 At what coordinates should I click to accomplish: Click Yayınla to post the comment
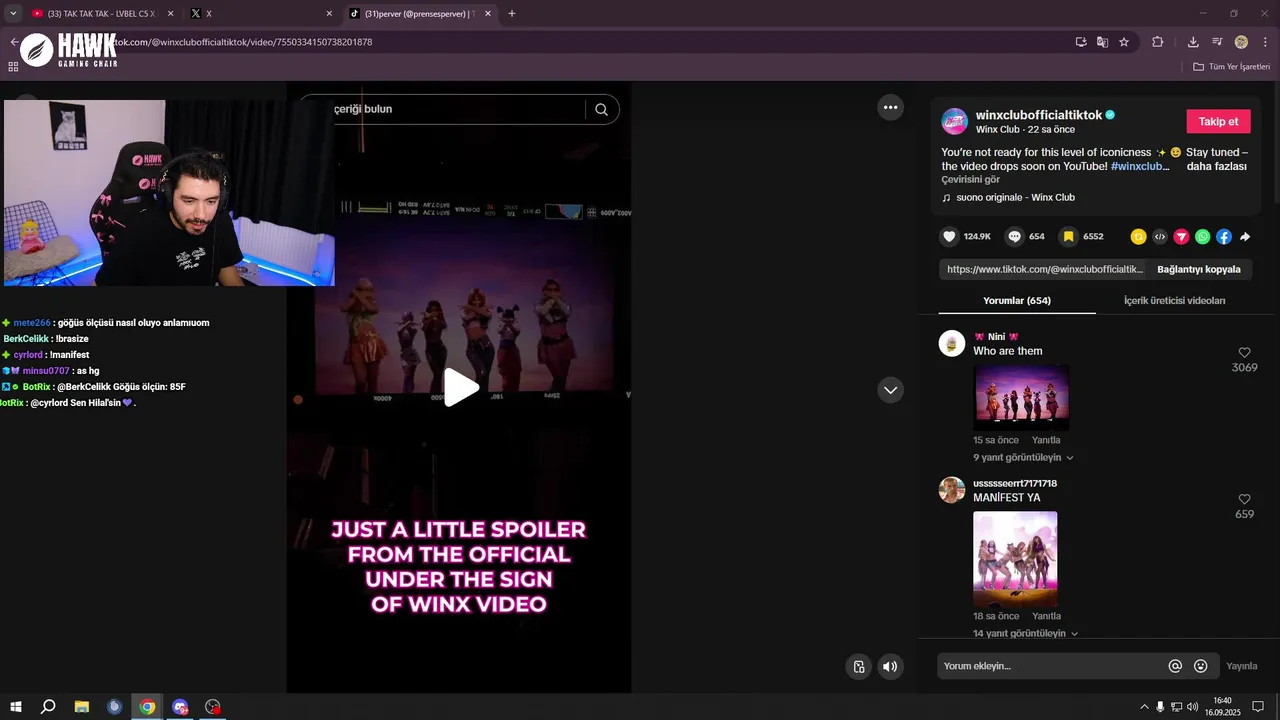click(1242, 666)
